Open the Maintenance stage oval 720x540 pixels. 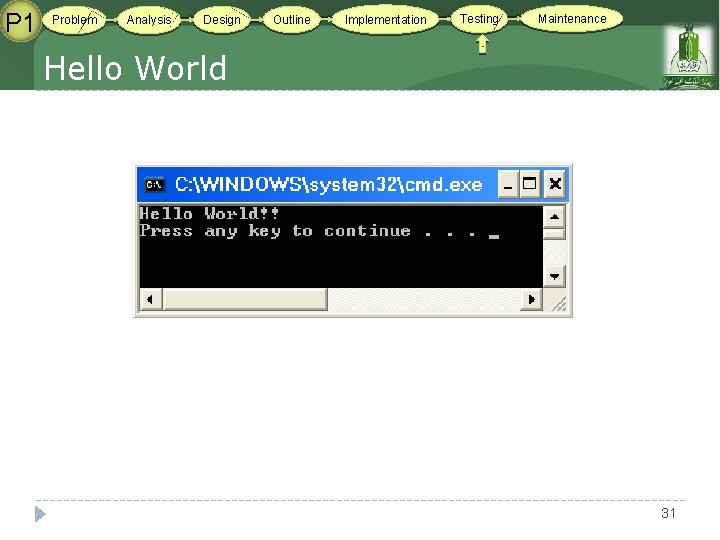[572, 19]
